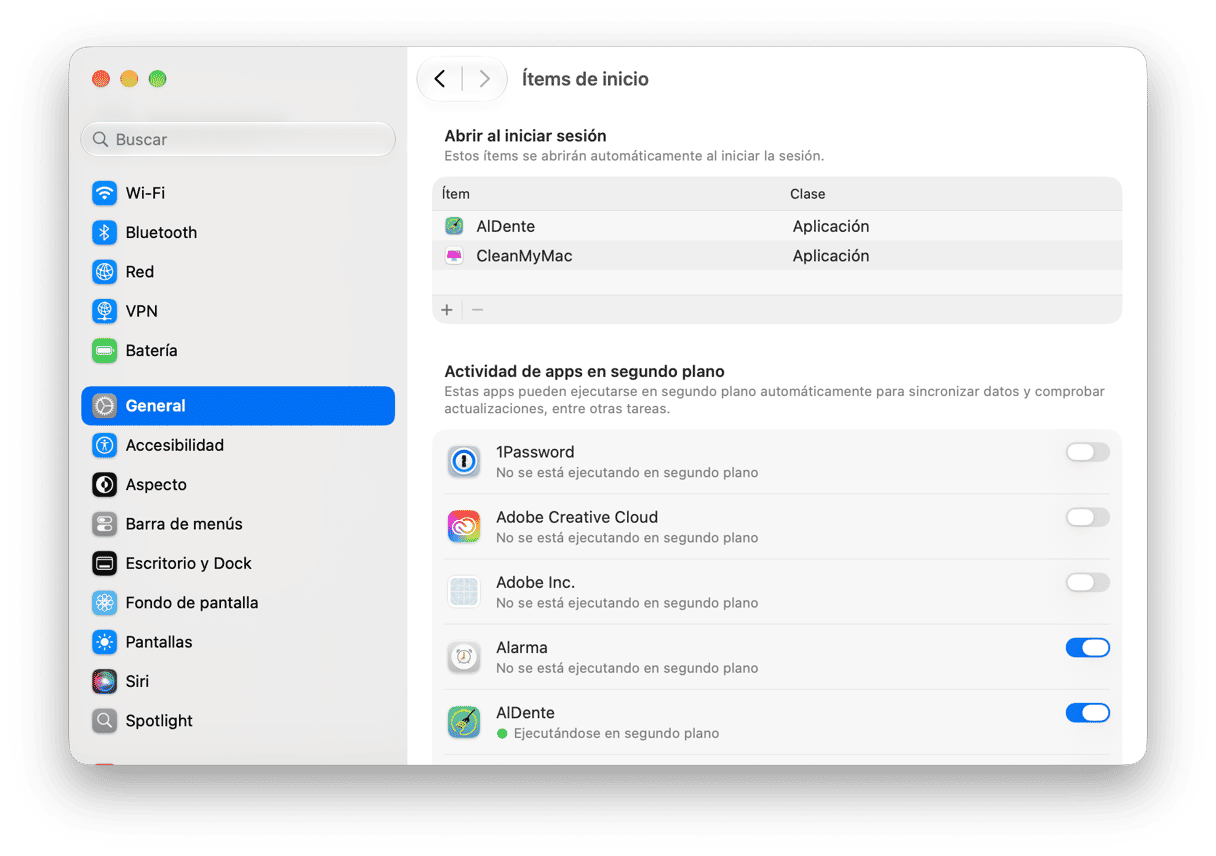Click Aplicación cell in CleanMyMac row
Image resolution: width=1216 pixels, height=856 pixels.
pyautogui.click(x=831, y=256)
